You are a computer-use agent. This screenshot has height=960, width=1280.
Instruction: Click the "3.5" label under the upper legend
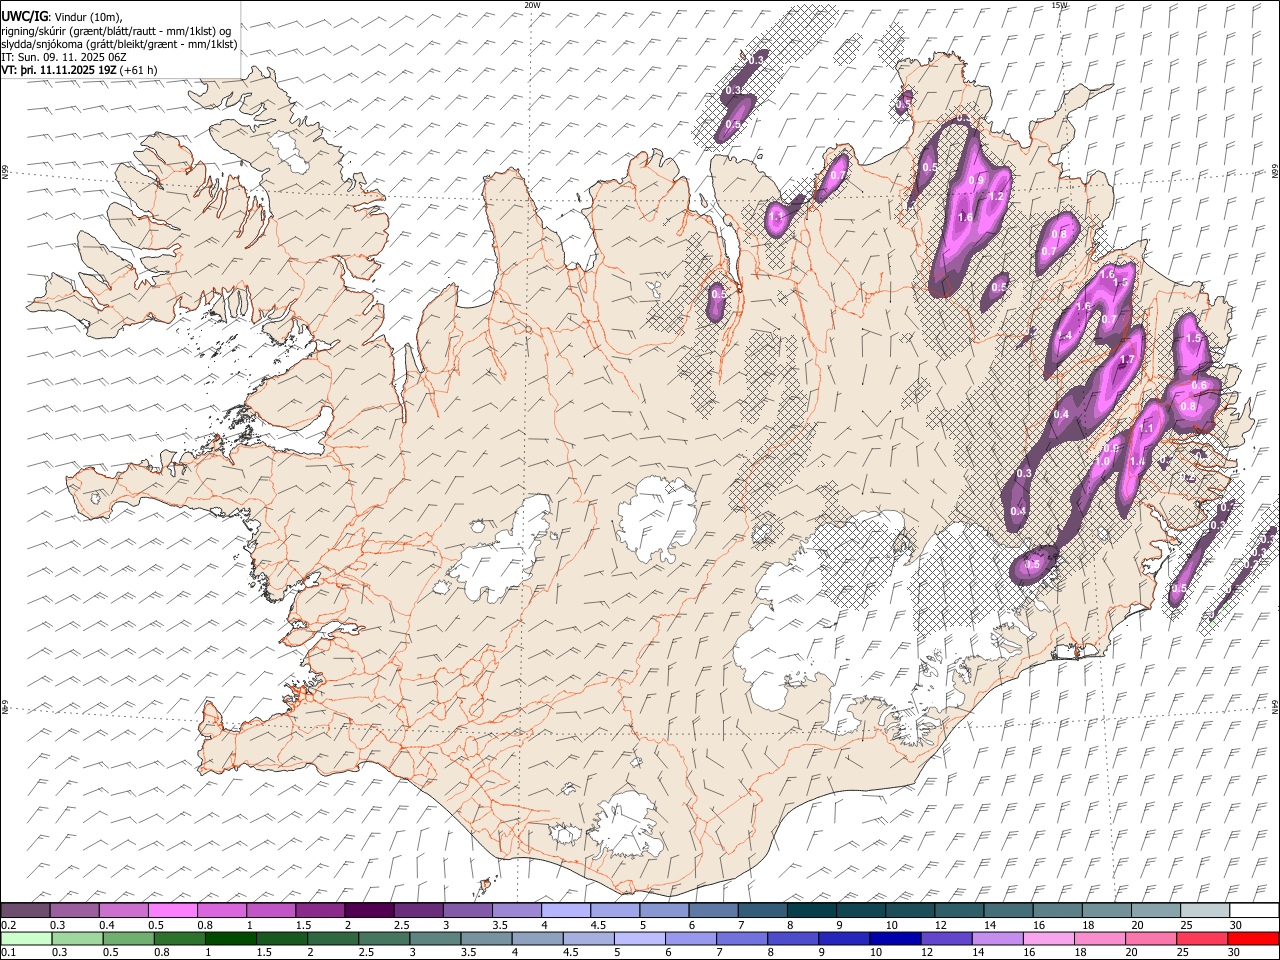[500, 925]
